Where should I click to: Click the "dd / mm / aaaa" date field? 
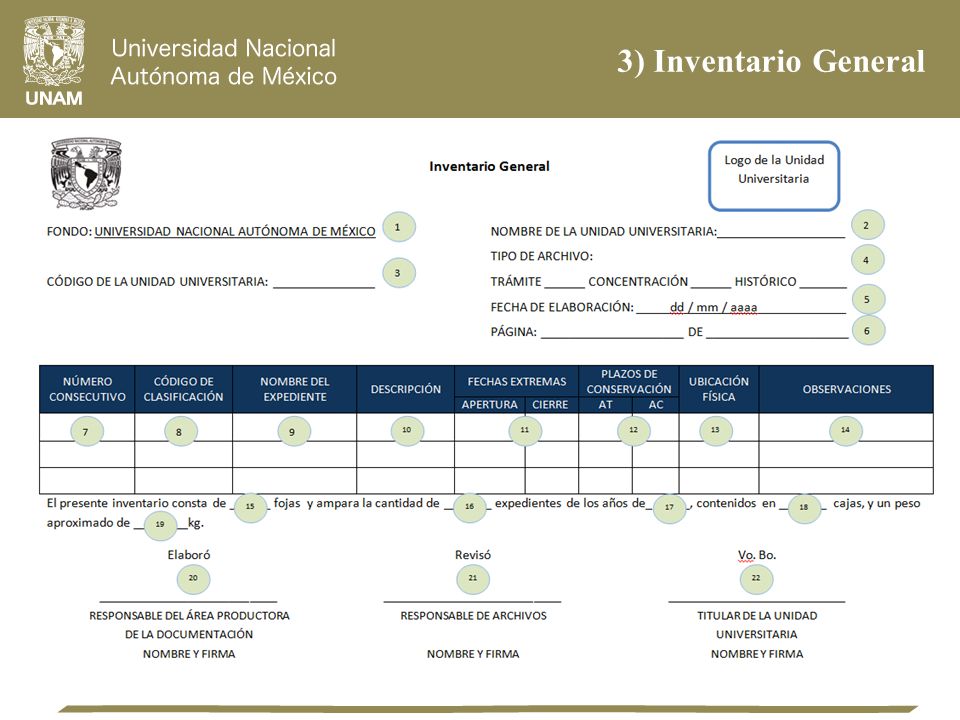coord(741,307)
